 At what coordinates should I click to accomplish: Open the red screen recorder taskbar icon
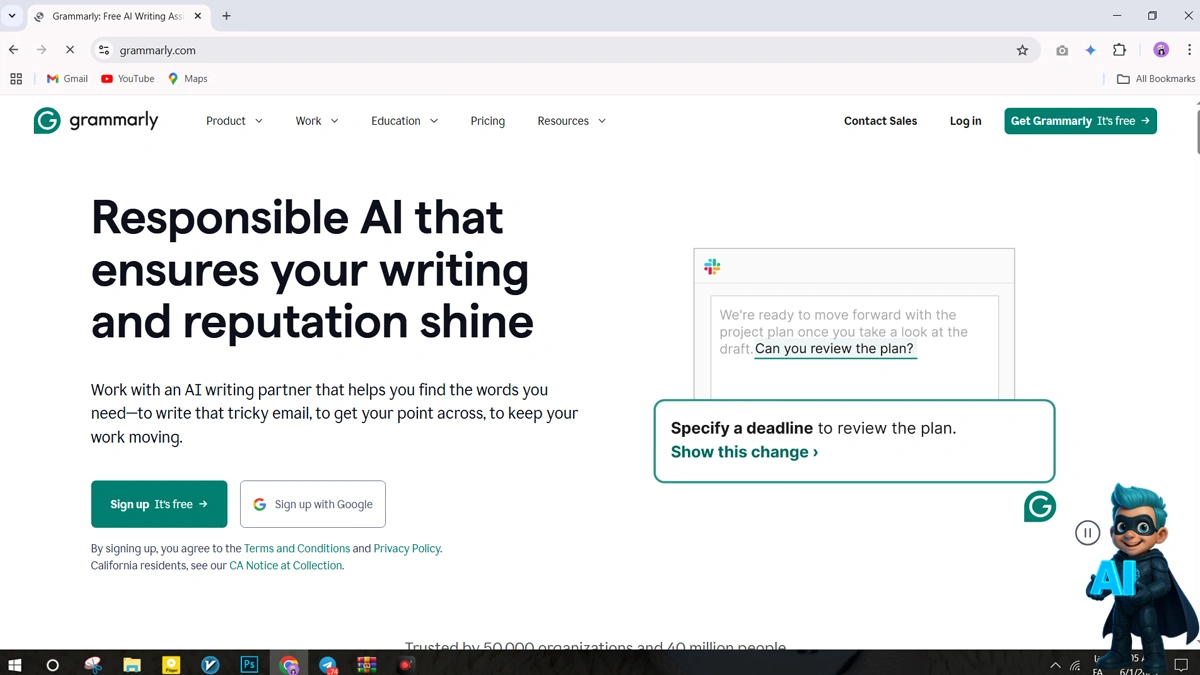(406, 665)
